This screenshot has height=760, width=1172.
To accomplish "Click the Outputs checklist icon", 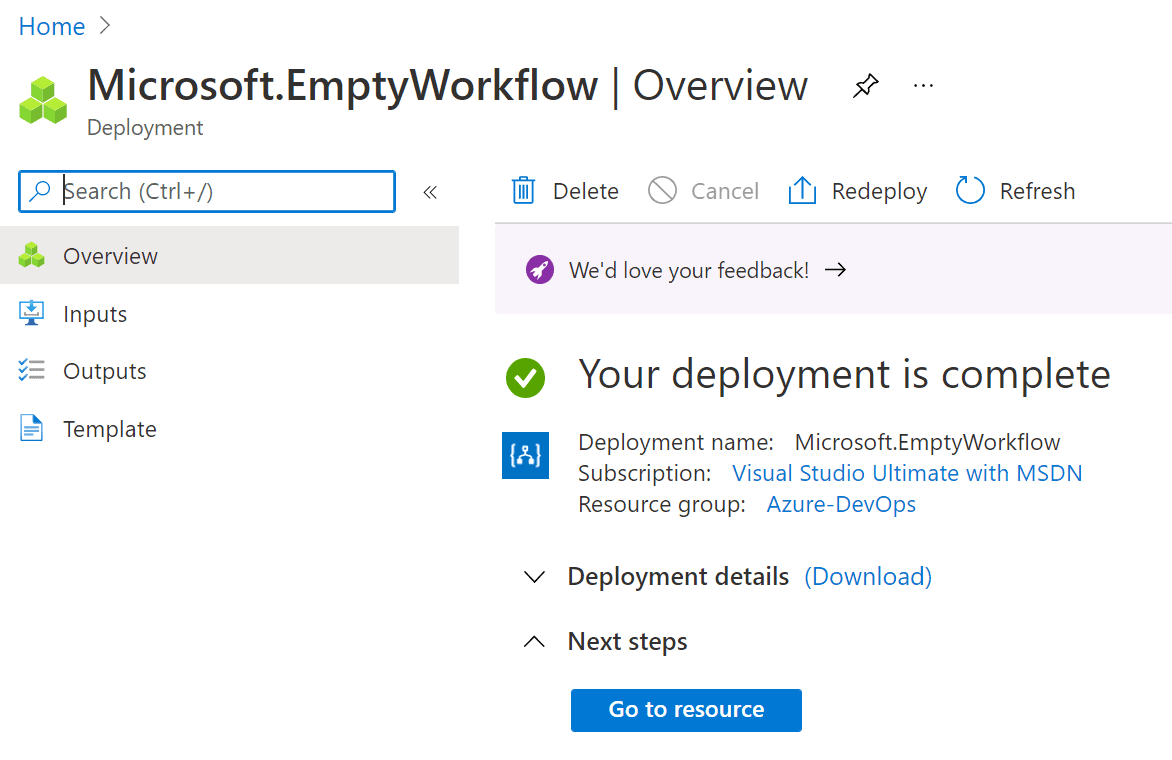I will tap(31, 371).
